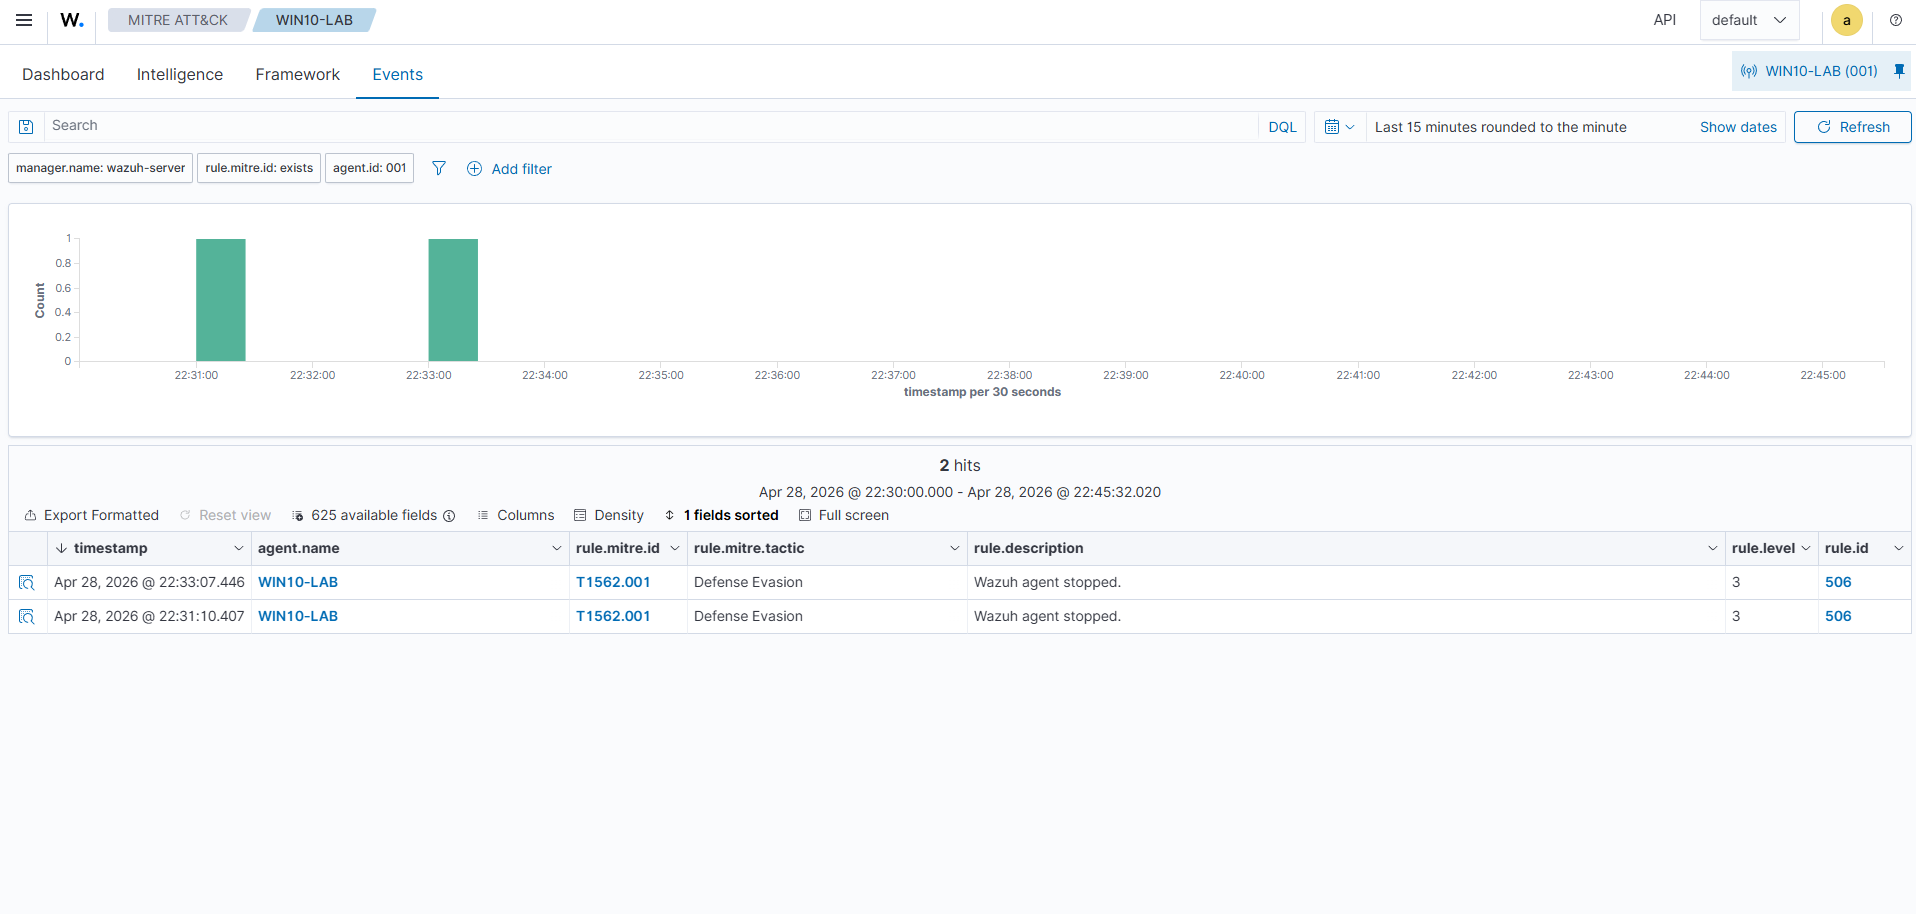Open the Columns selector
This screenshot has height=914, width=1916.
516,515
